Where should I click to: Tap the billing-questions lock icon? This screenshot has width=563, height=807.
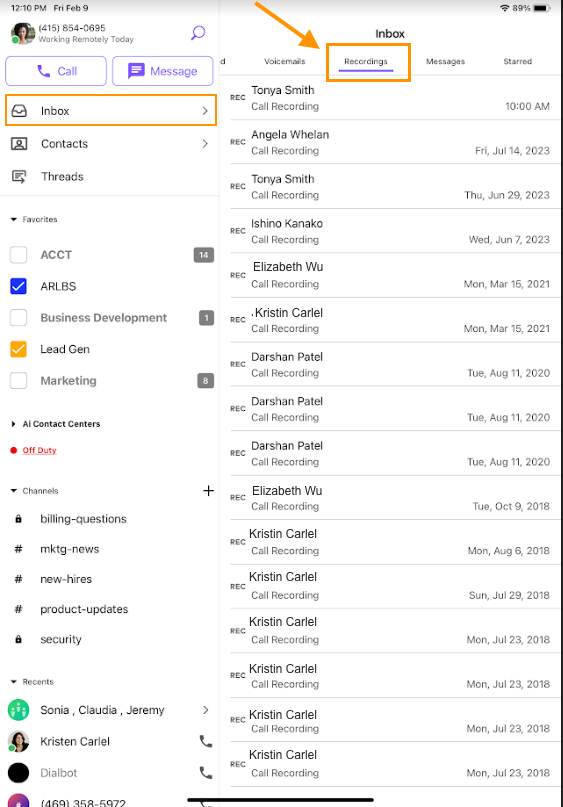point(19,519)
